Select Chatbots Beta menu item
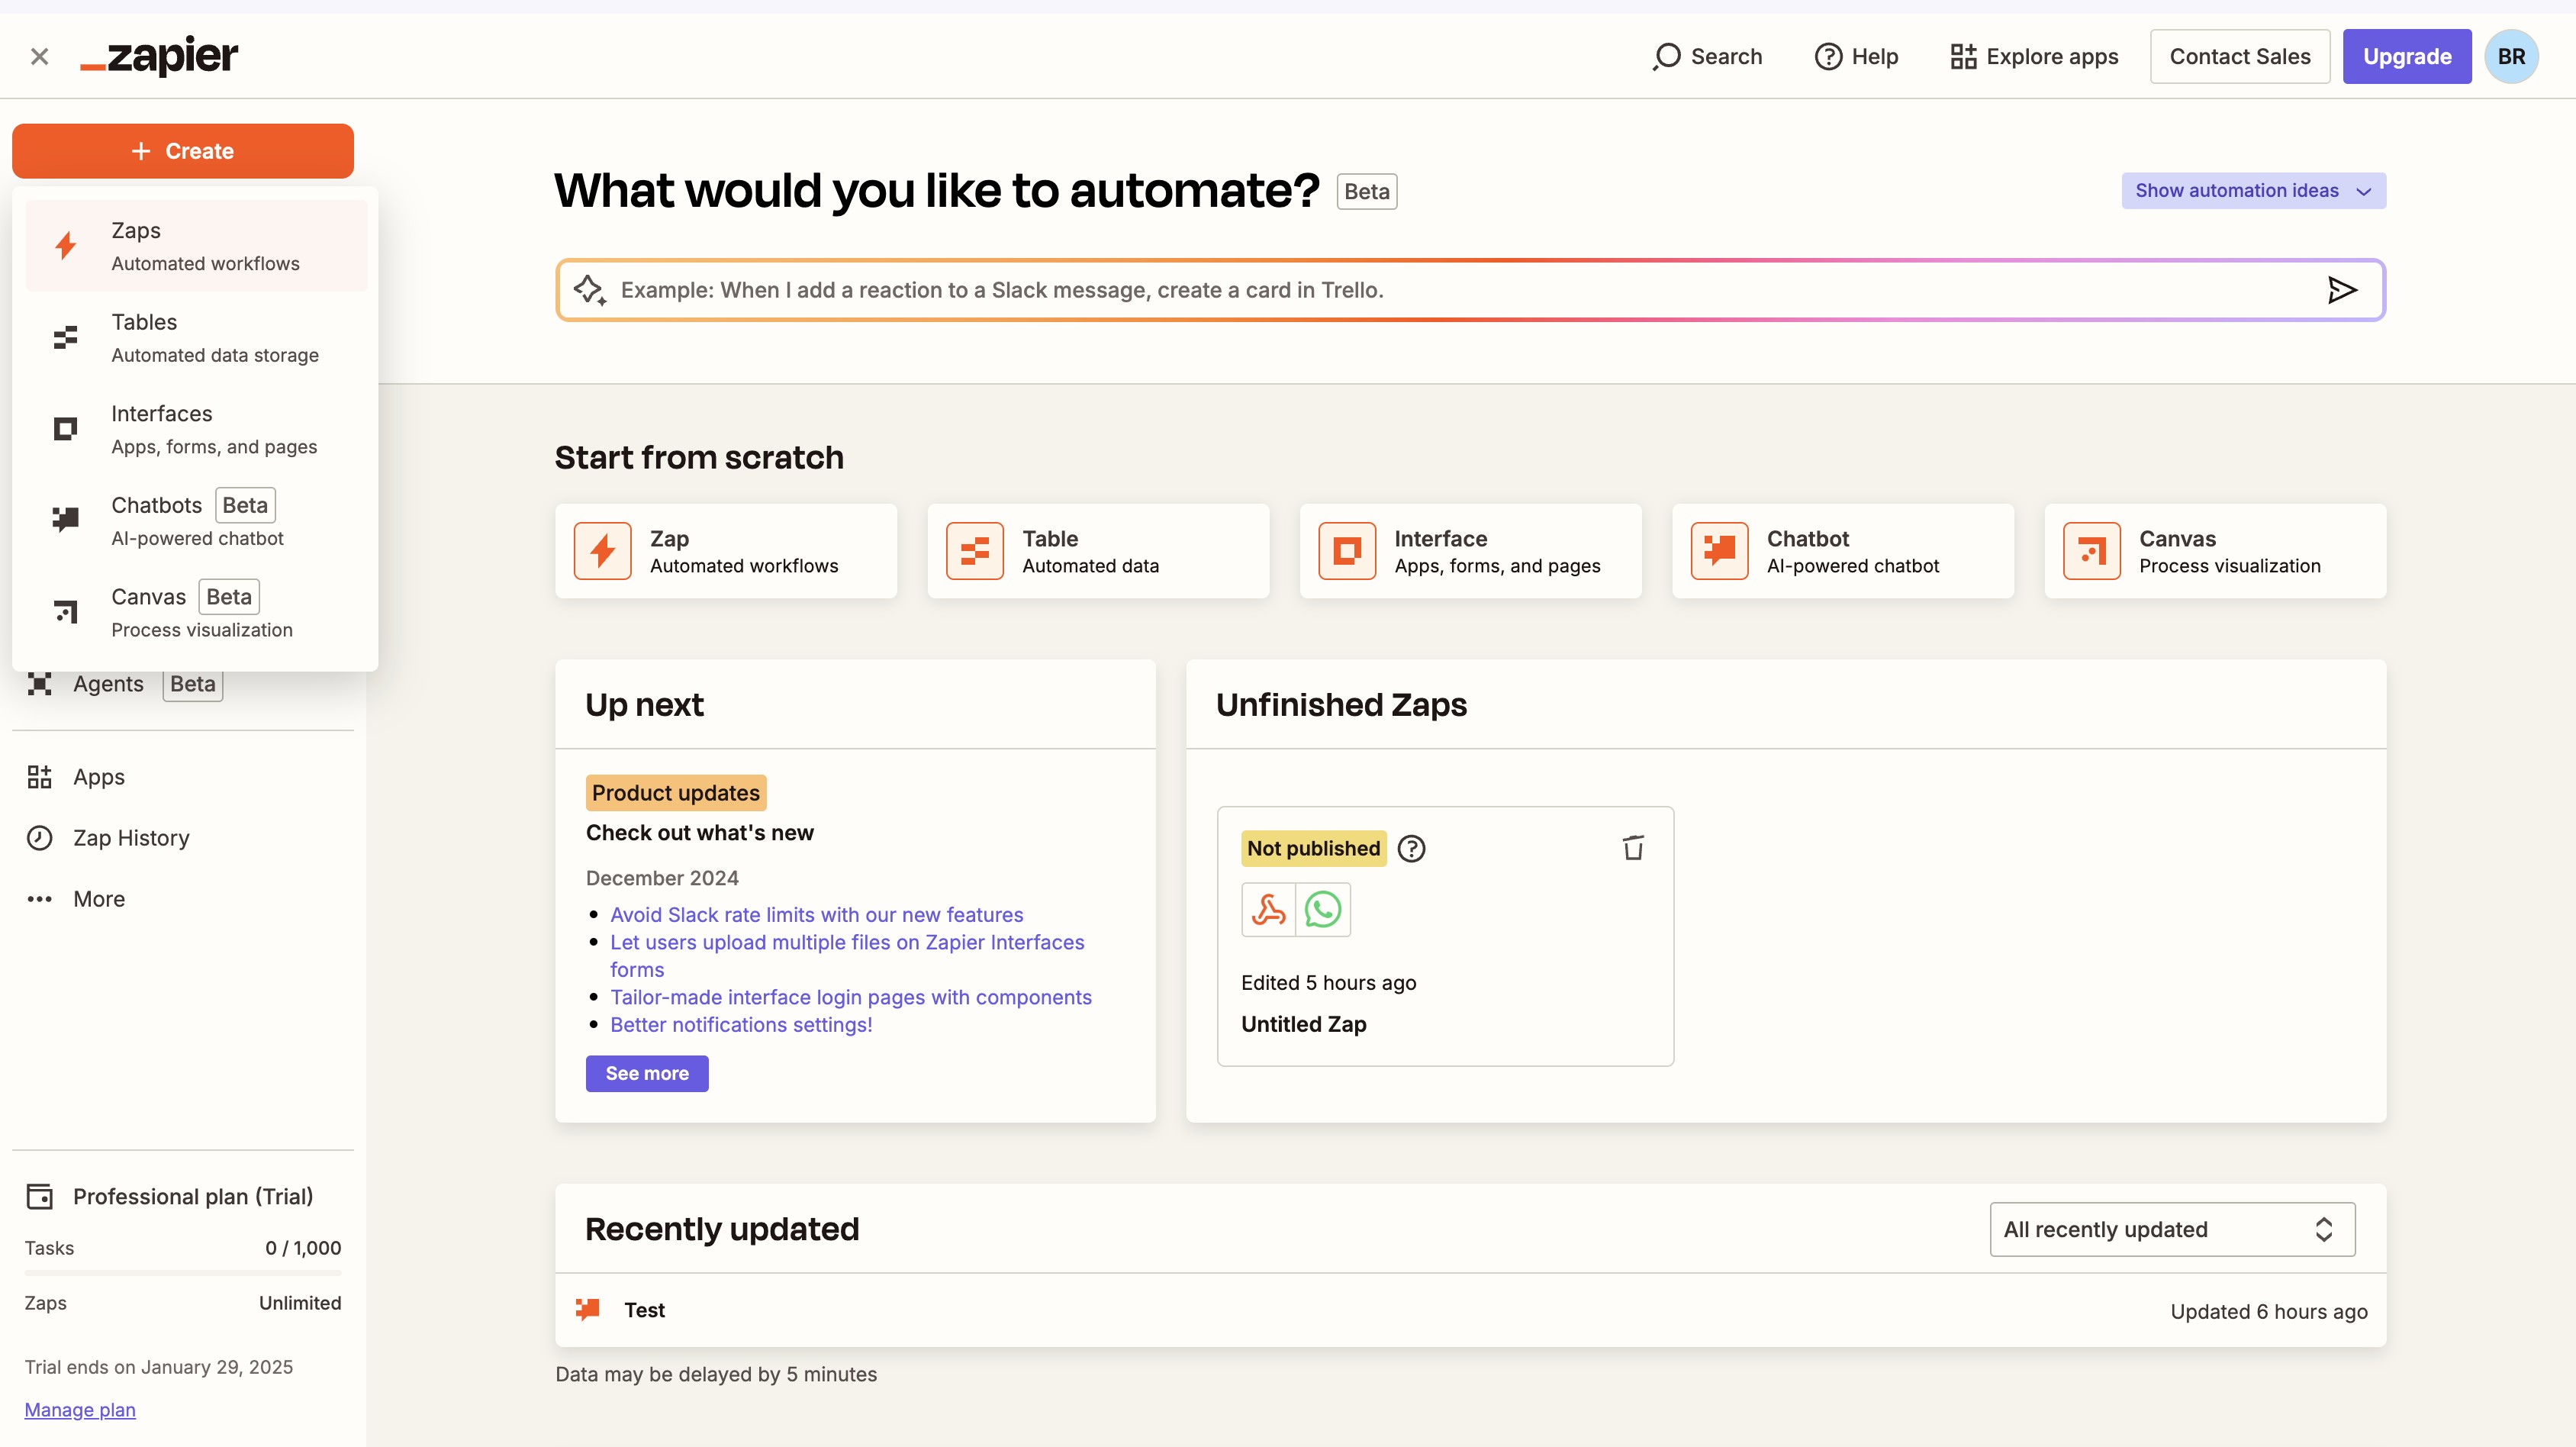Screen dimensions: 2576x1447 (x=197, y=520)
